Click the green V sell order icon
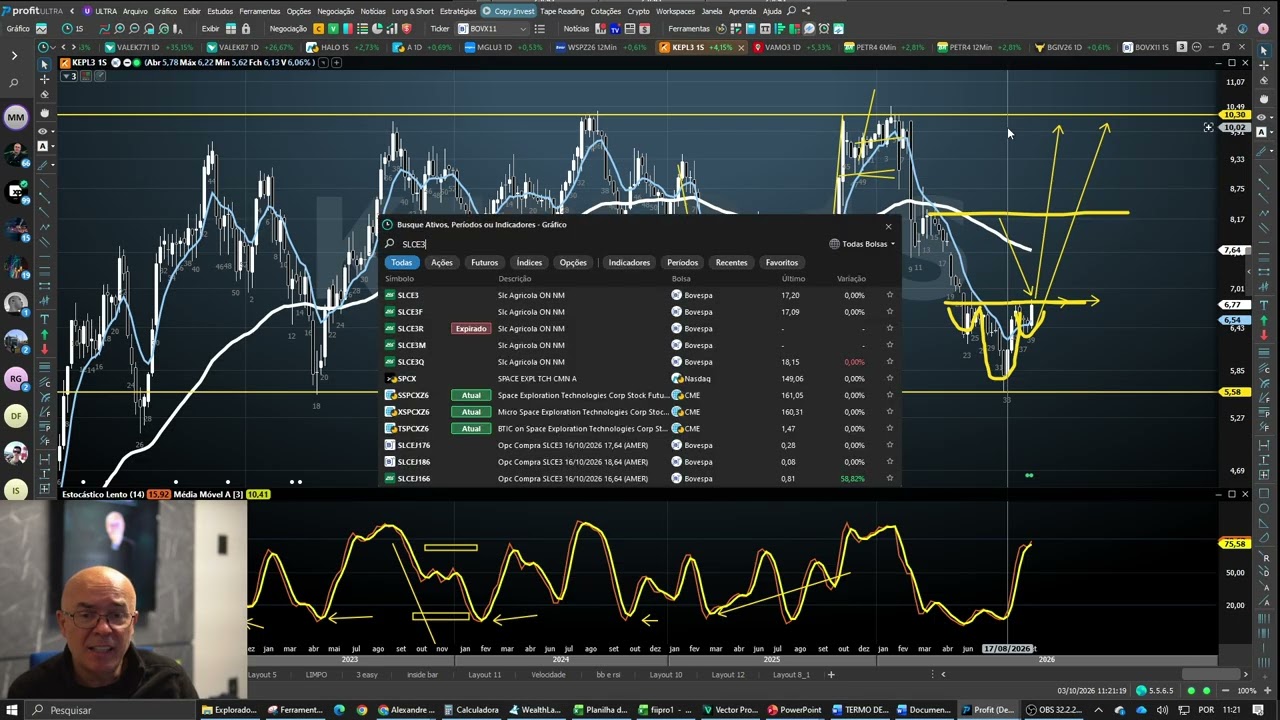The width and height of the screenshot is (1280, 720). click(333, 29)
